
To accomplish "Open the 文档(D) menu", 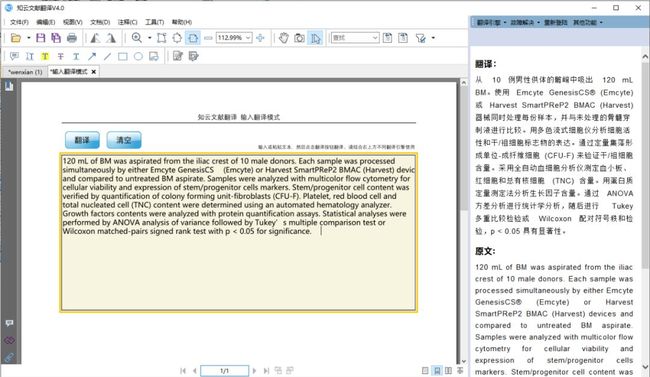I will pyautogui.click(x=100, y=22).
